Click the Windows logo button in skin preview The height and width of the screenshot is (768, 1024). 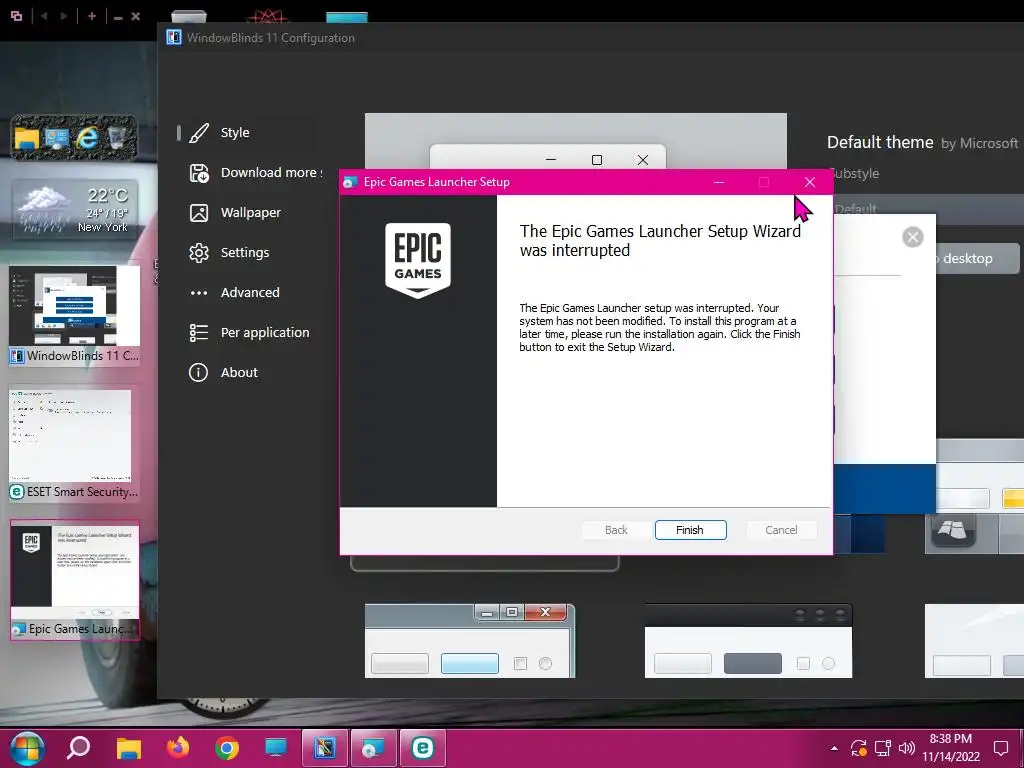(952, 530)
